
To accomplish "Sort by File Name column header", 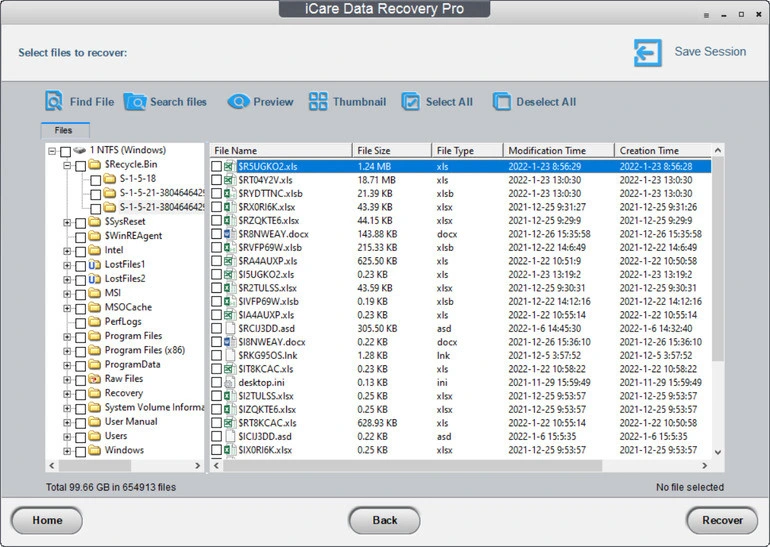I will [x=281, y=151].
